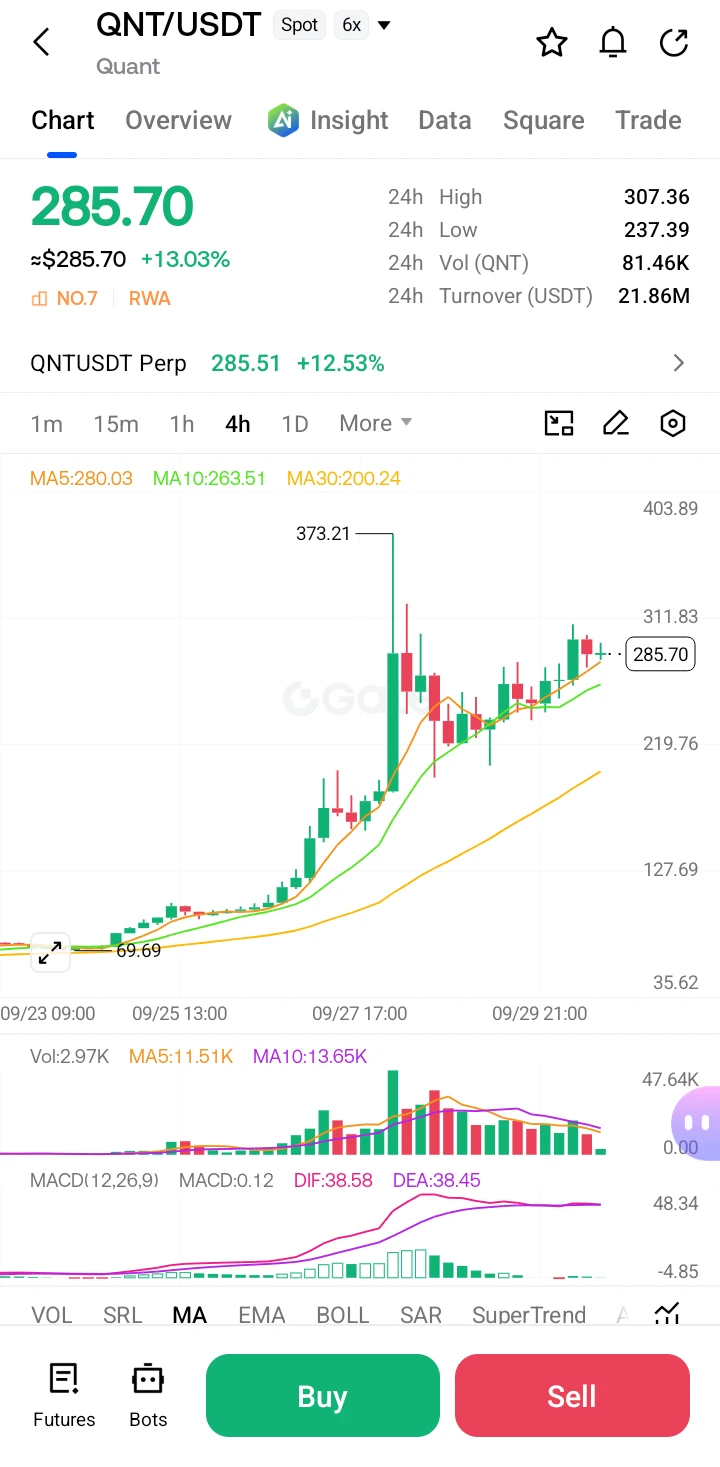
Task: Select the 1D timeframe
Action: click(295, 424)
